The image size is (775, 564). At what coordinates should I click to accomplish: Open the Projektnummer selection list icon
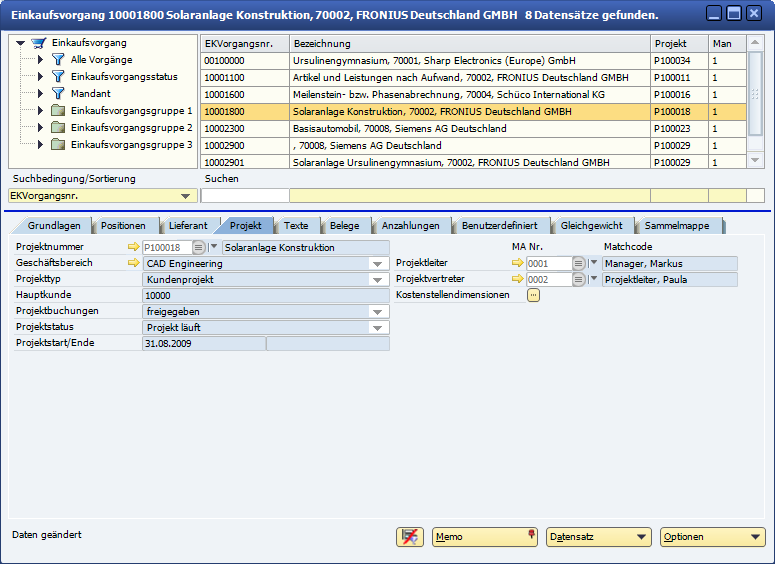point(198,247)
